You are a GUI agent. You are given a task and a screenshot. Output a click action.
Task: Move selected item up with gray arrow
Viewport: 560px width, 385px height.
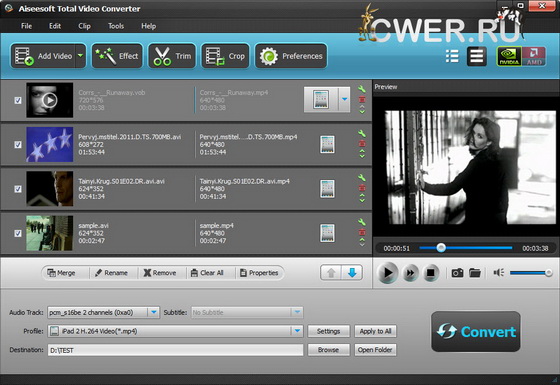pyautogui.click(x=331, y=273)
